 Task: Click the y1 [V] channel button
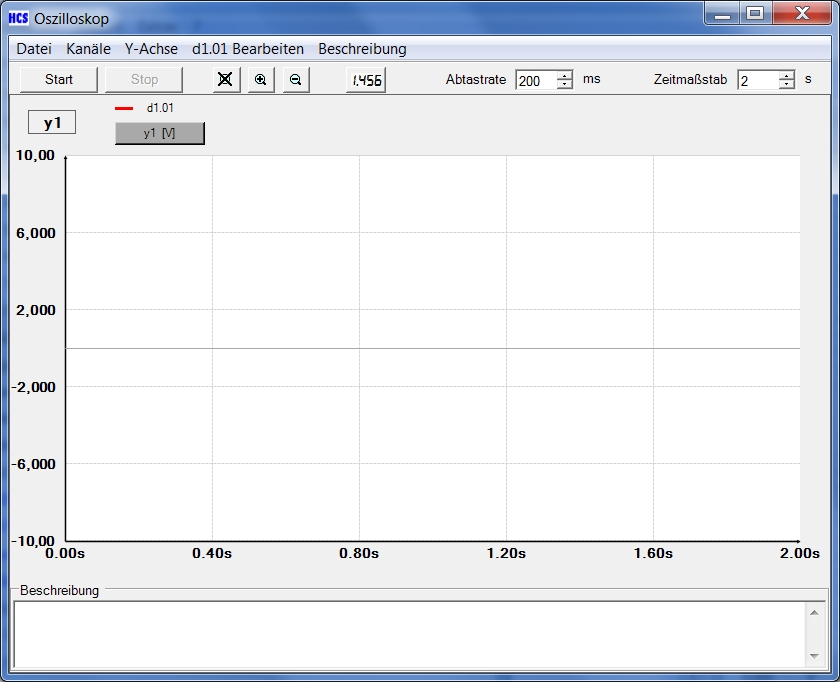(x=159, y=133)
